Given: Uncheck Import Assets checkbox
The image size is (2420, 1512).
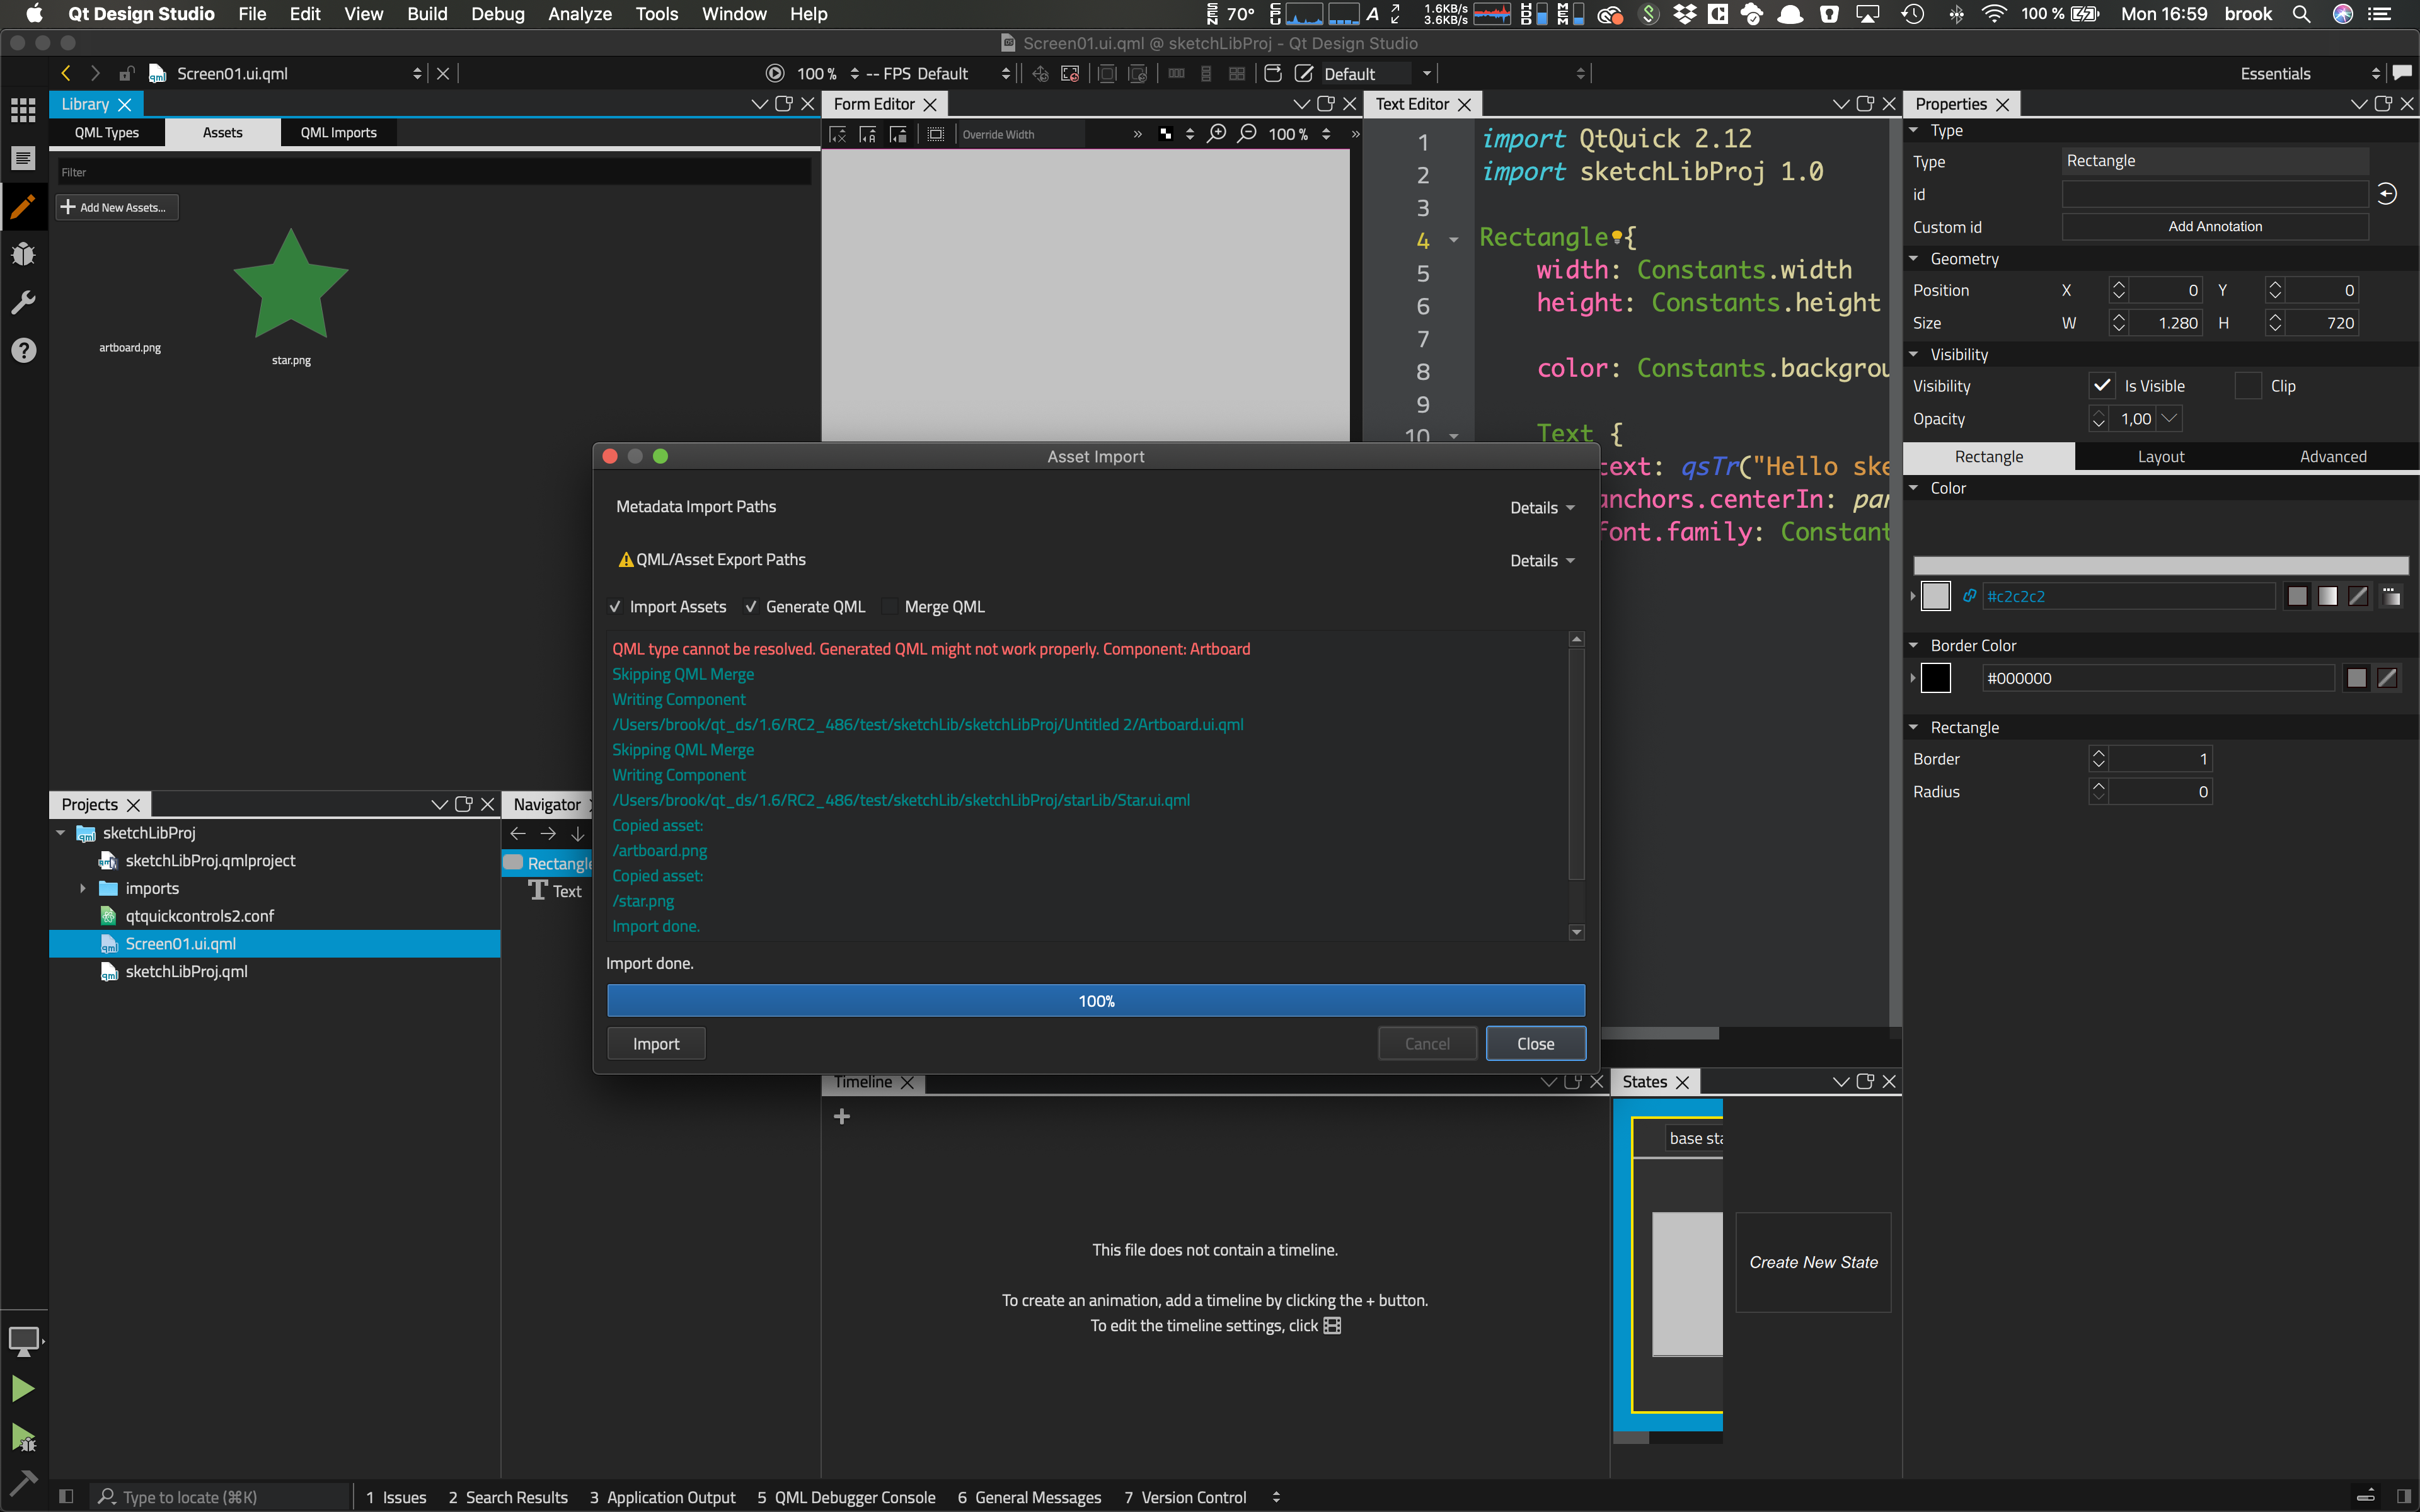Looking at the screenshot, I should (x=615, y=607).
